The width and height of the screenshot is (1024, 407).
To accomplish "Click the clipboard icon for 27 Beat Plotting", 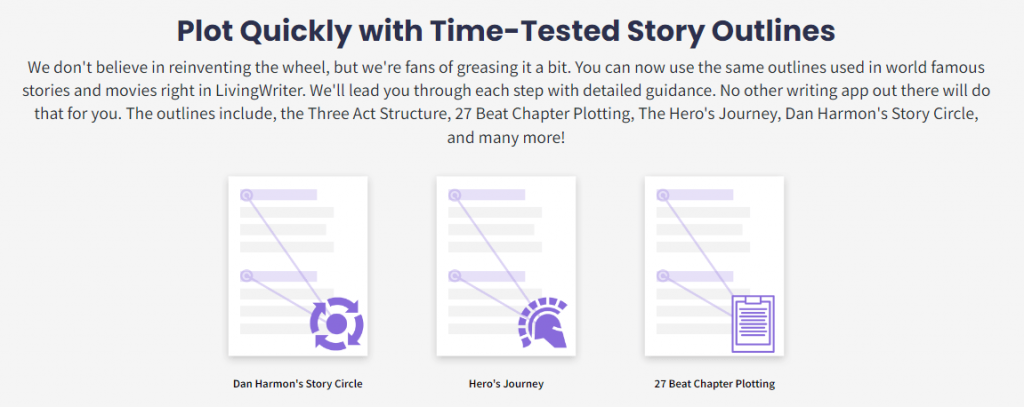I will click(753, 323).
